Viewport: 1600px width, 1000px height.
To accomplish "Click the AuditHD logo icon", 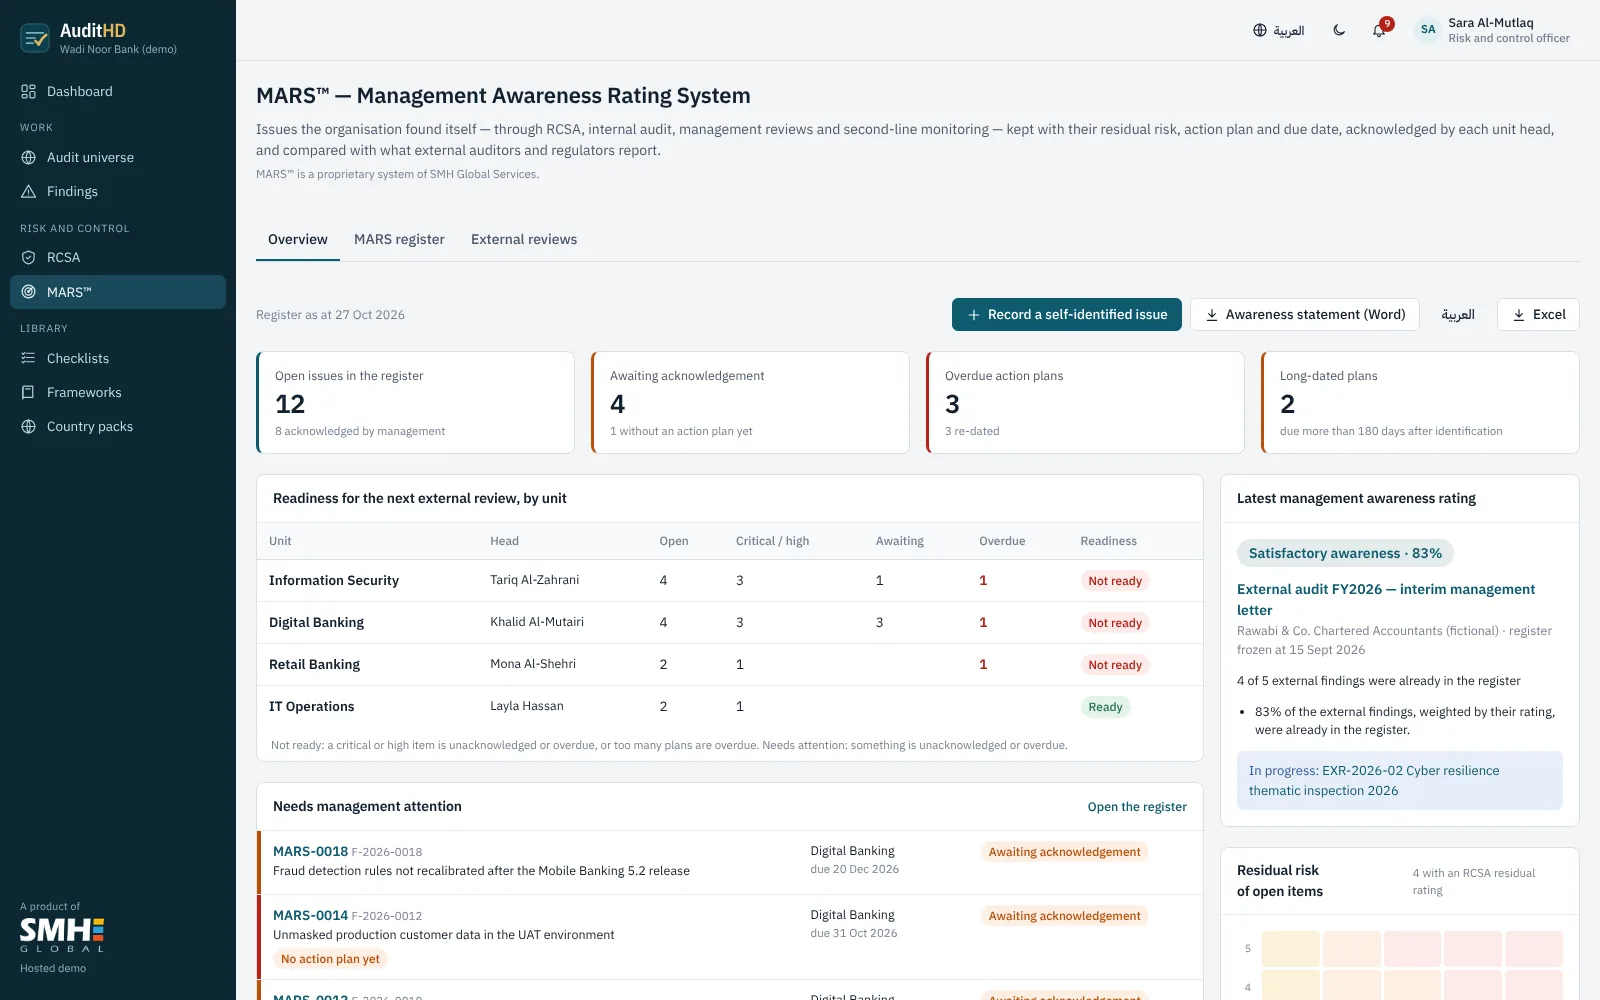I will click(35, 38).
